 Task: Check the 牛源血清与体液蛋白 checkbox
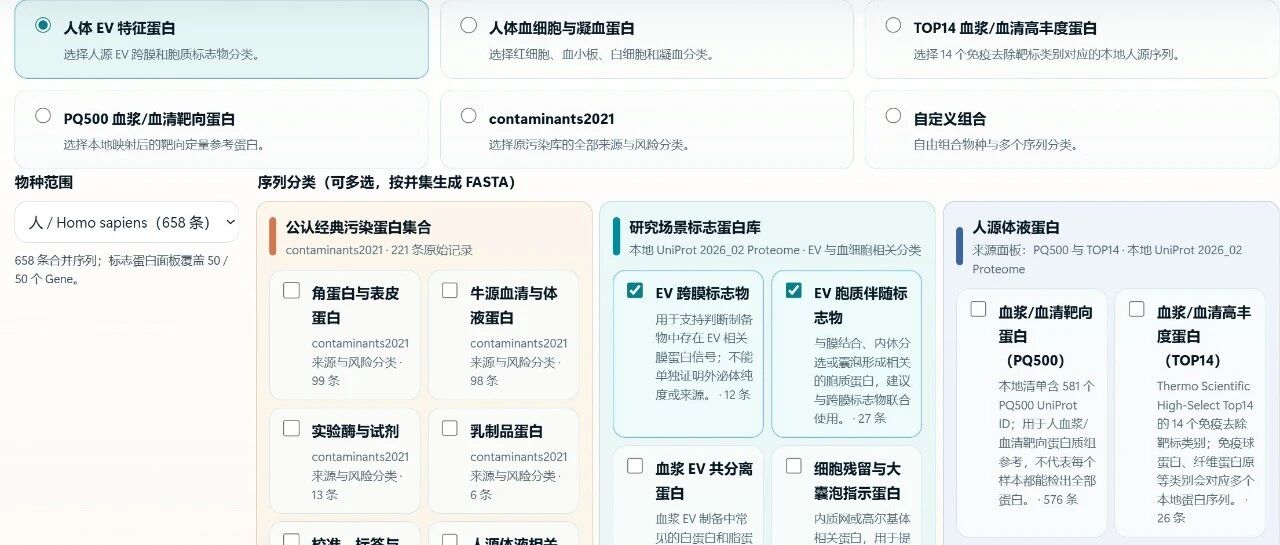click(450, 291)
